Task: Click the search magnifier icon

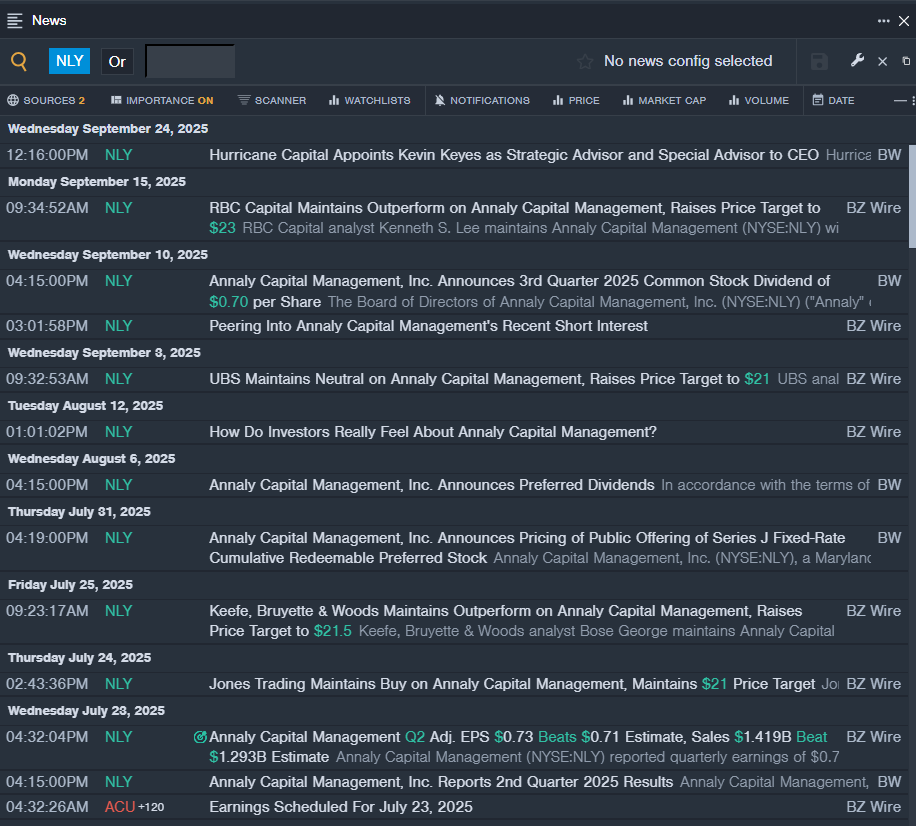Action: [19, 61]
